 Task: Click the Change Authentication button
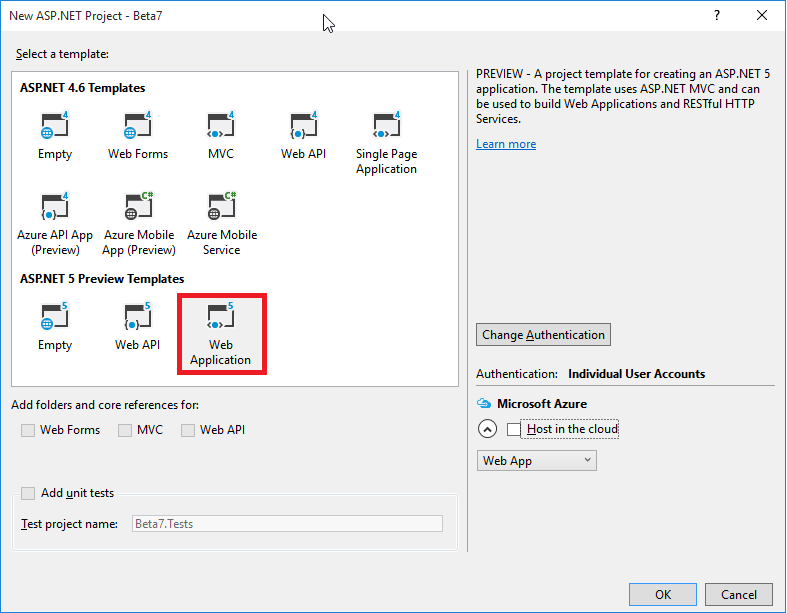click(x=543, y=334)
